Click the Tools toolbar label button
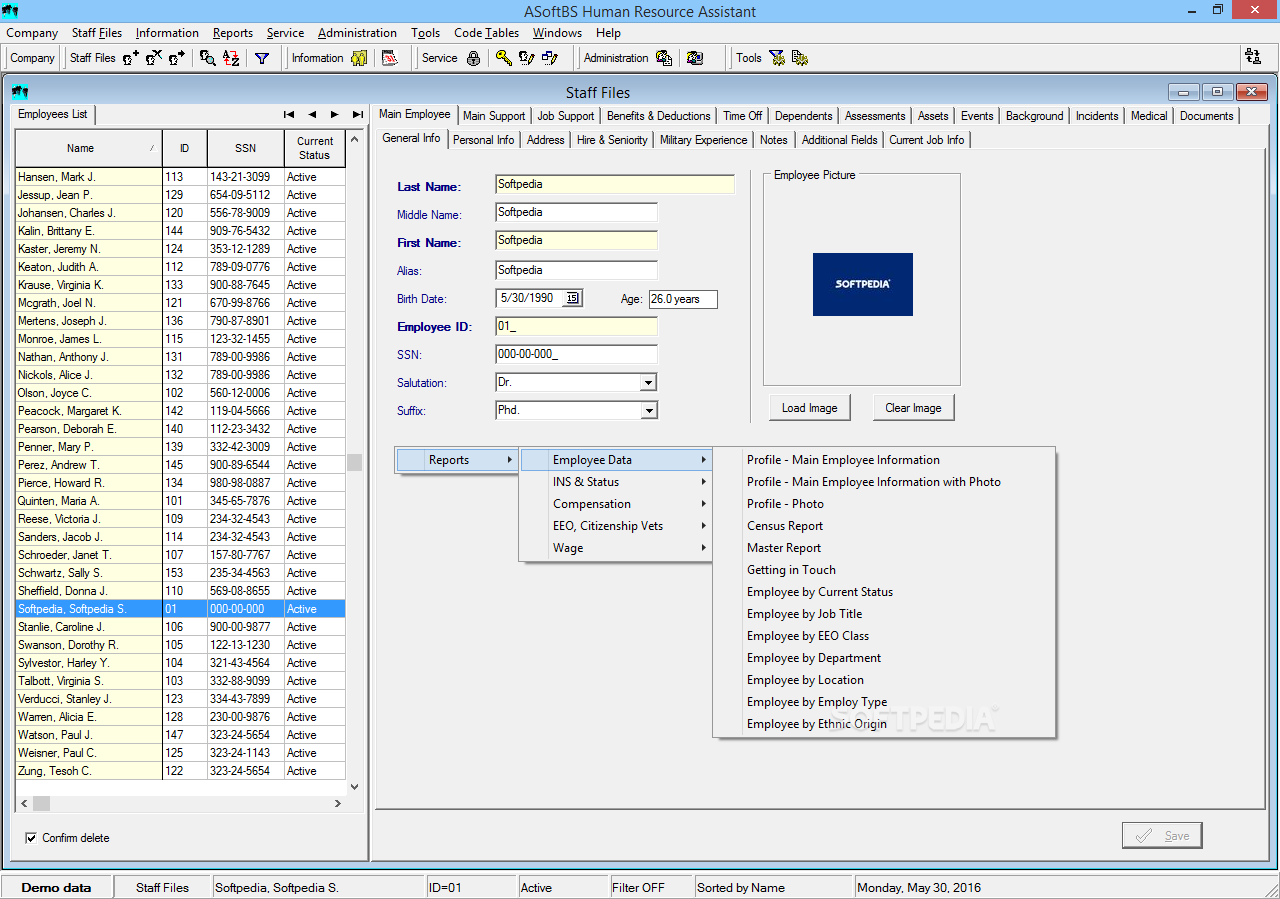The image size is (1280, 899). tap(749, 58)
